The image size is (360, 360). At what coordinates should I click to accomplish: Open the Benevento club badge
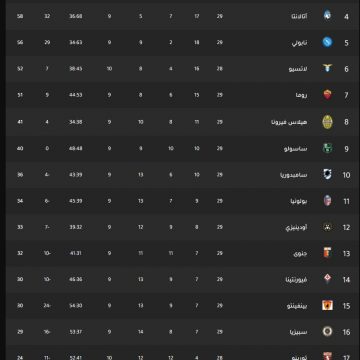(327, 305)
